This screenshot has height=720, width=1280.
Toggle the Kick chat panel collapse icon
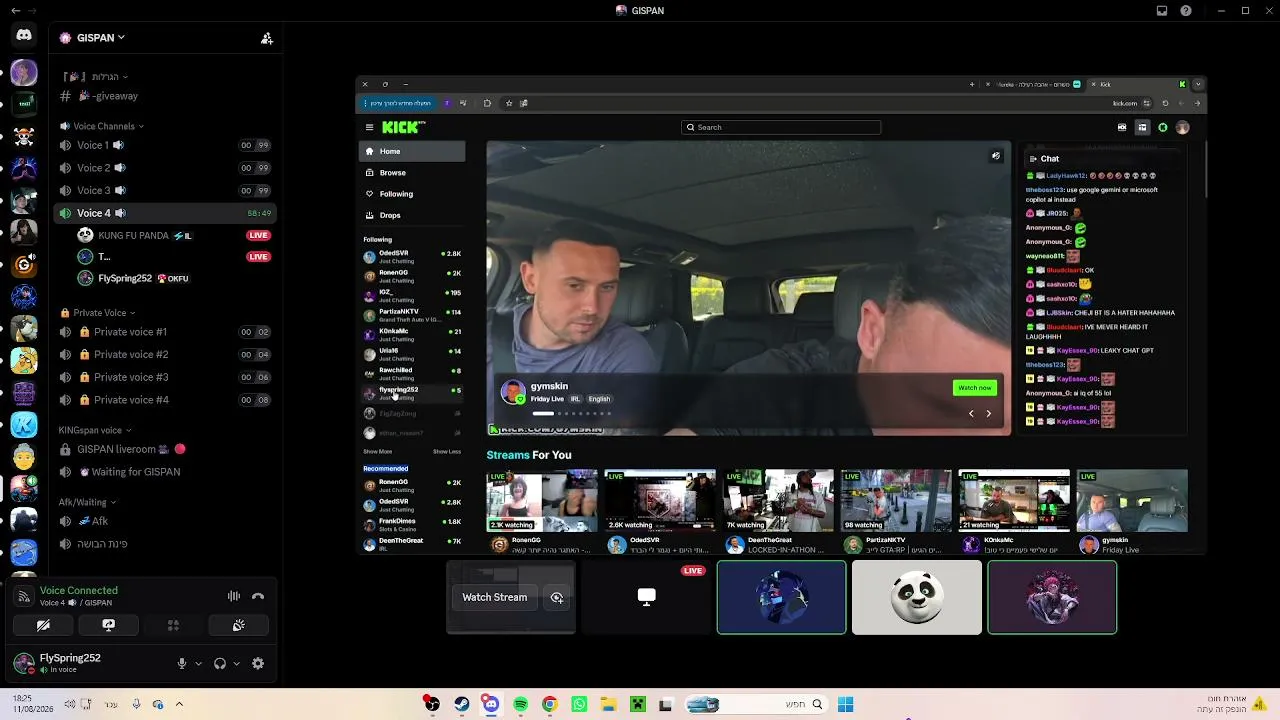[1033, 158]
